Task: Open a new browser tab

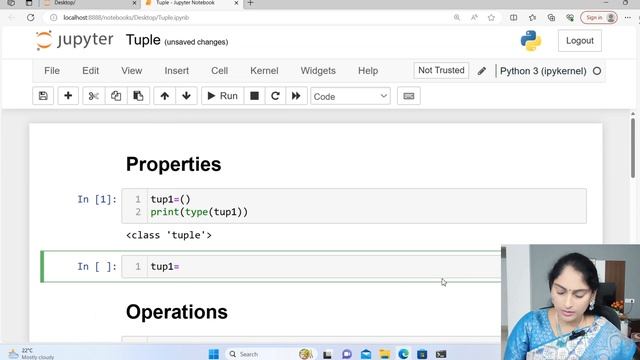Action: click(251, 3)
